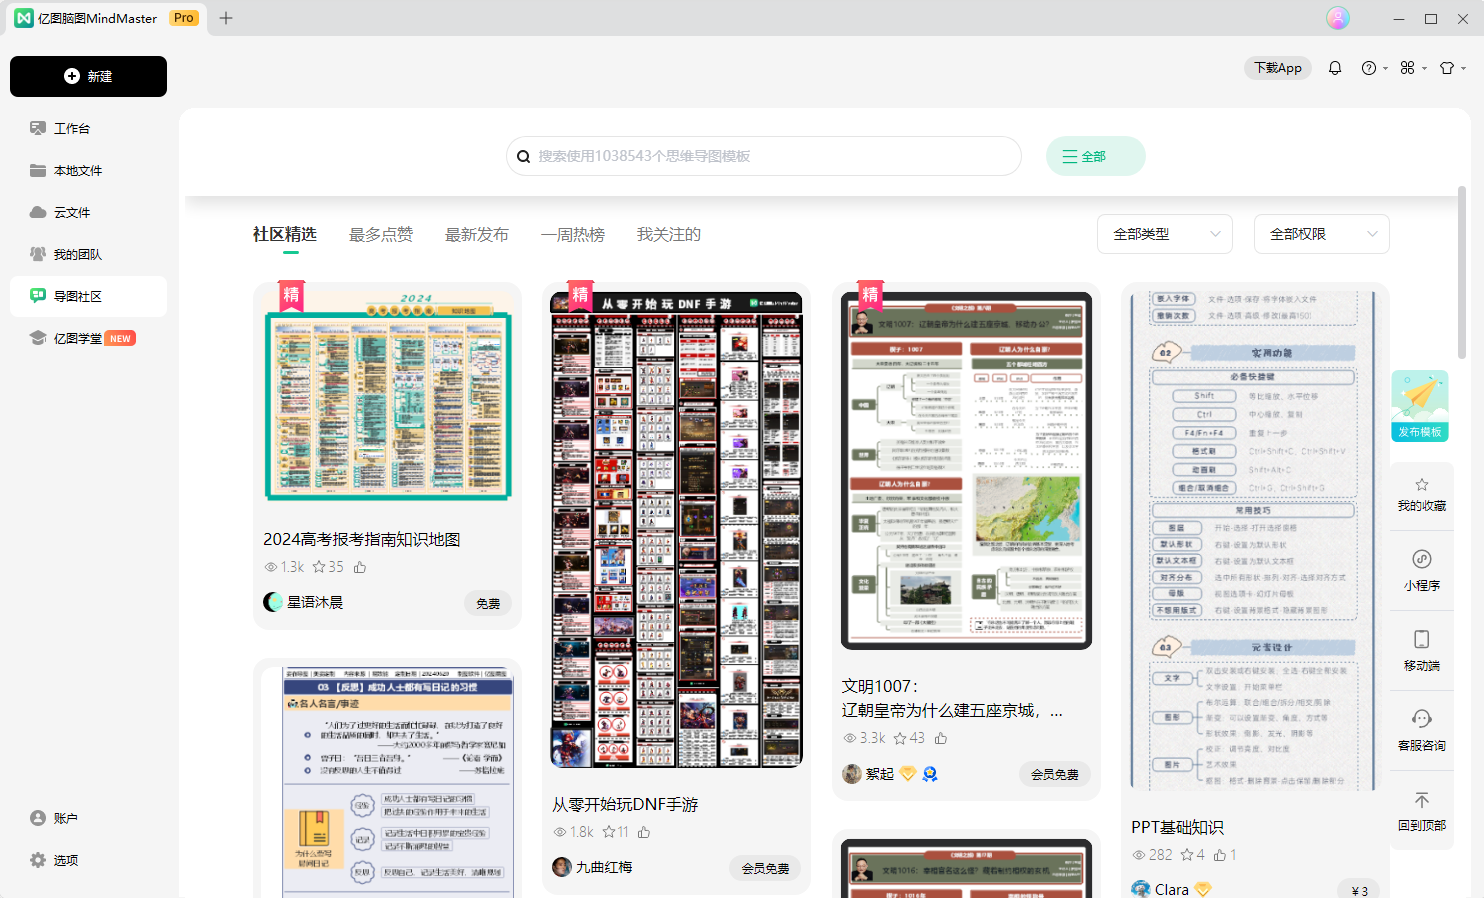Screen dimensions: 1484x898
Task: Click the 新建 button
Action: (x=88, y=77)
